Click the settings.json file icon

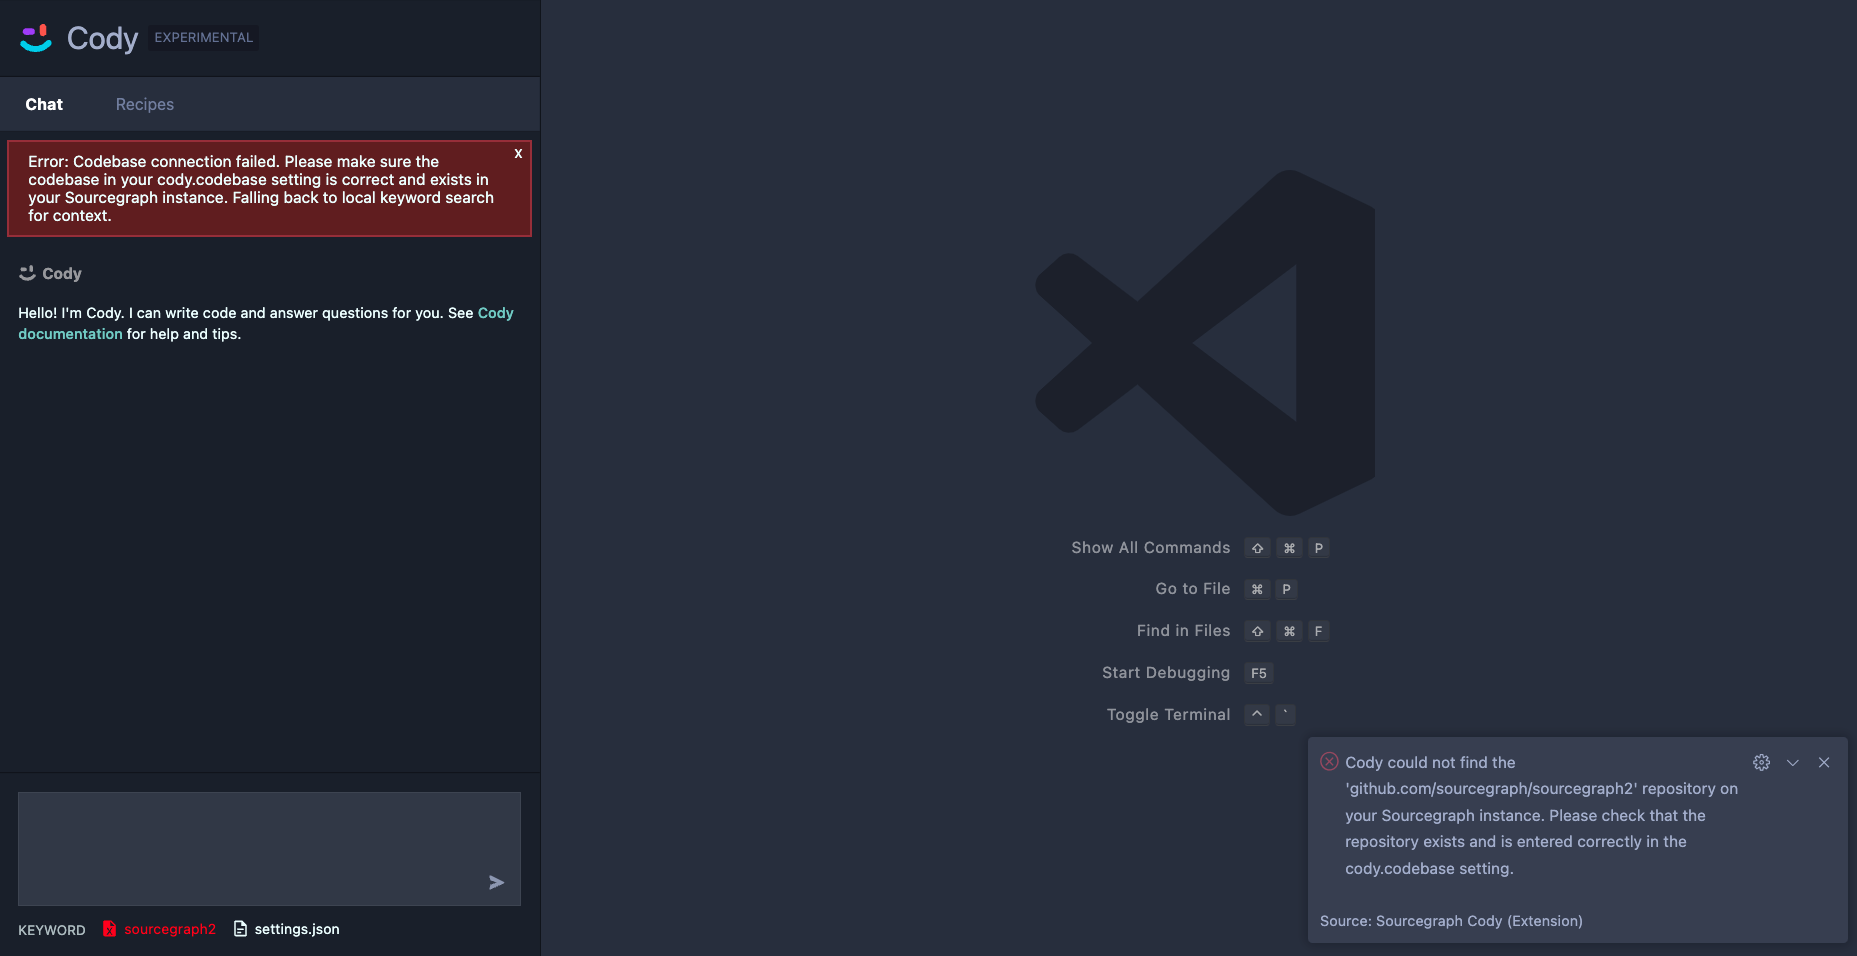click(x=240, y=929)
